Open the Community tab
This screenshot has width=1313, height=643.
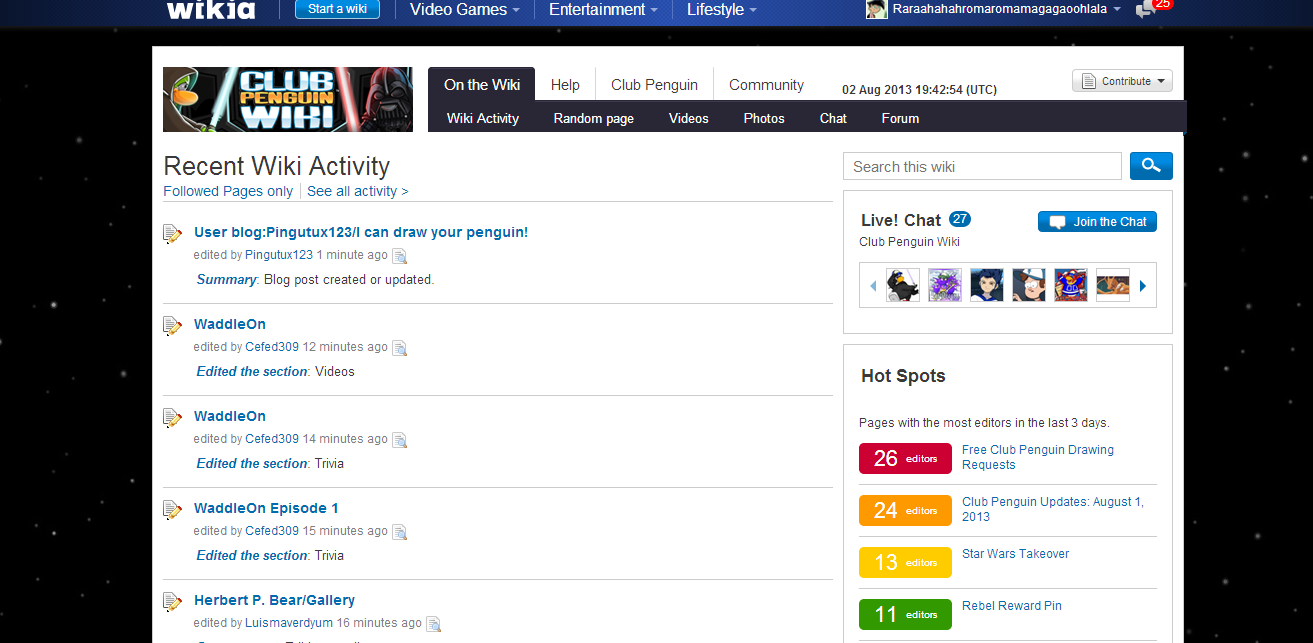pyautogui.click(x=766, y=85)
